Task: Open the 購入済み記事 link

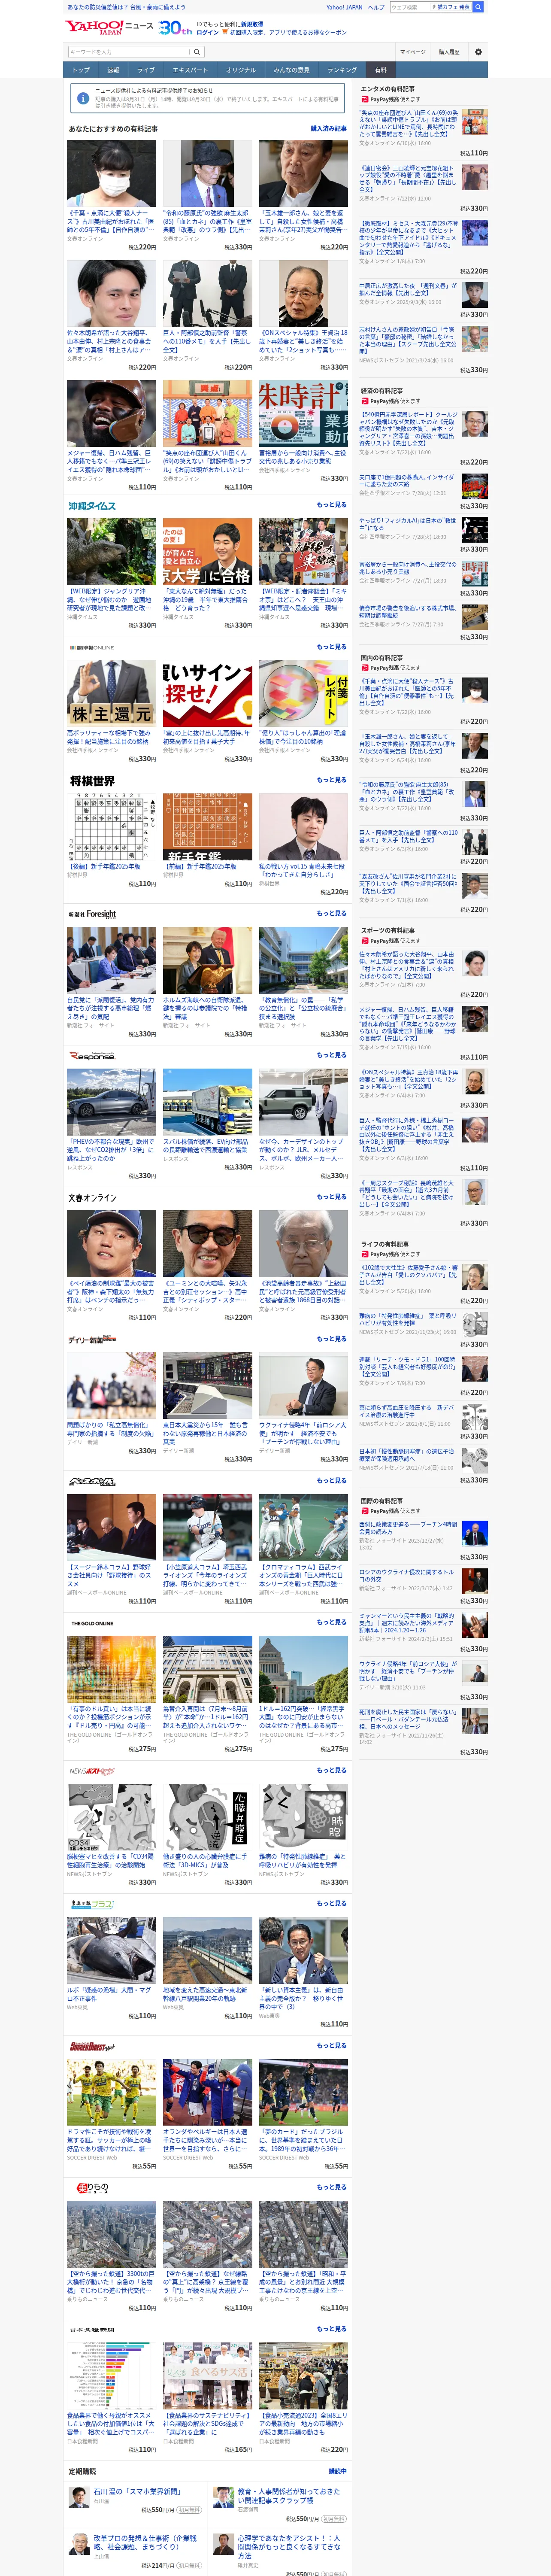Action: point(329,129)
